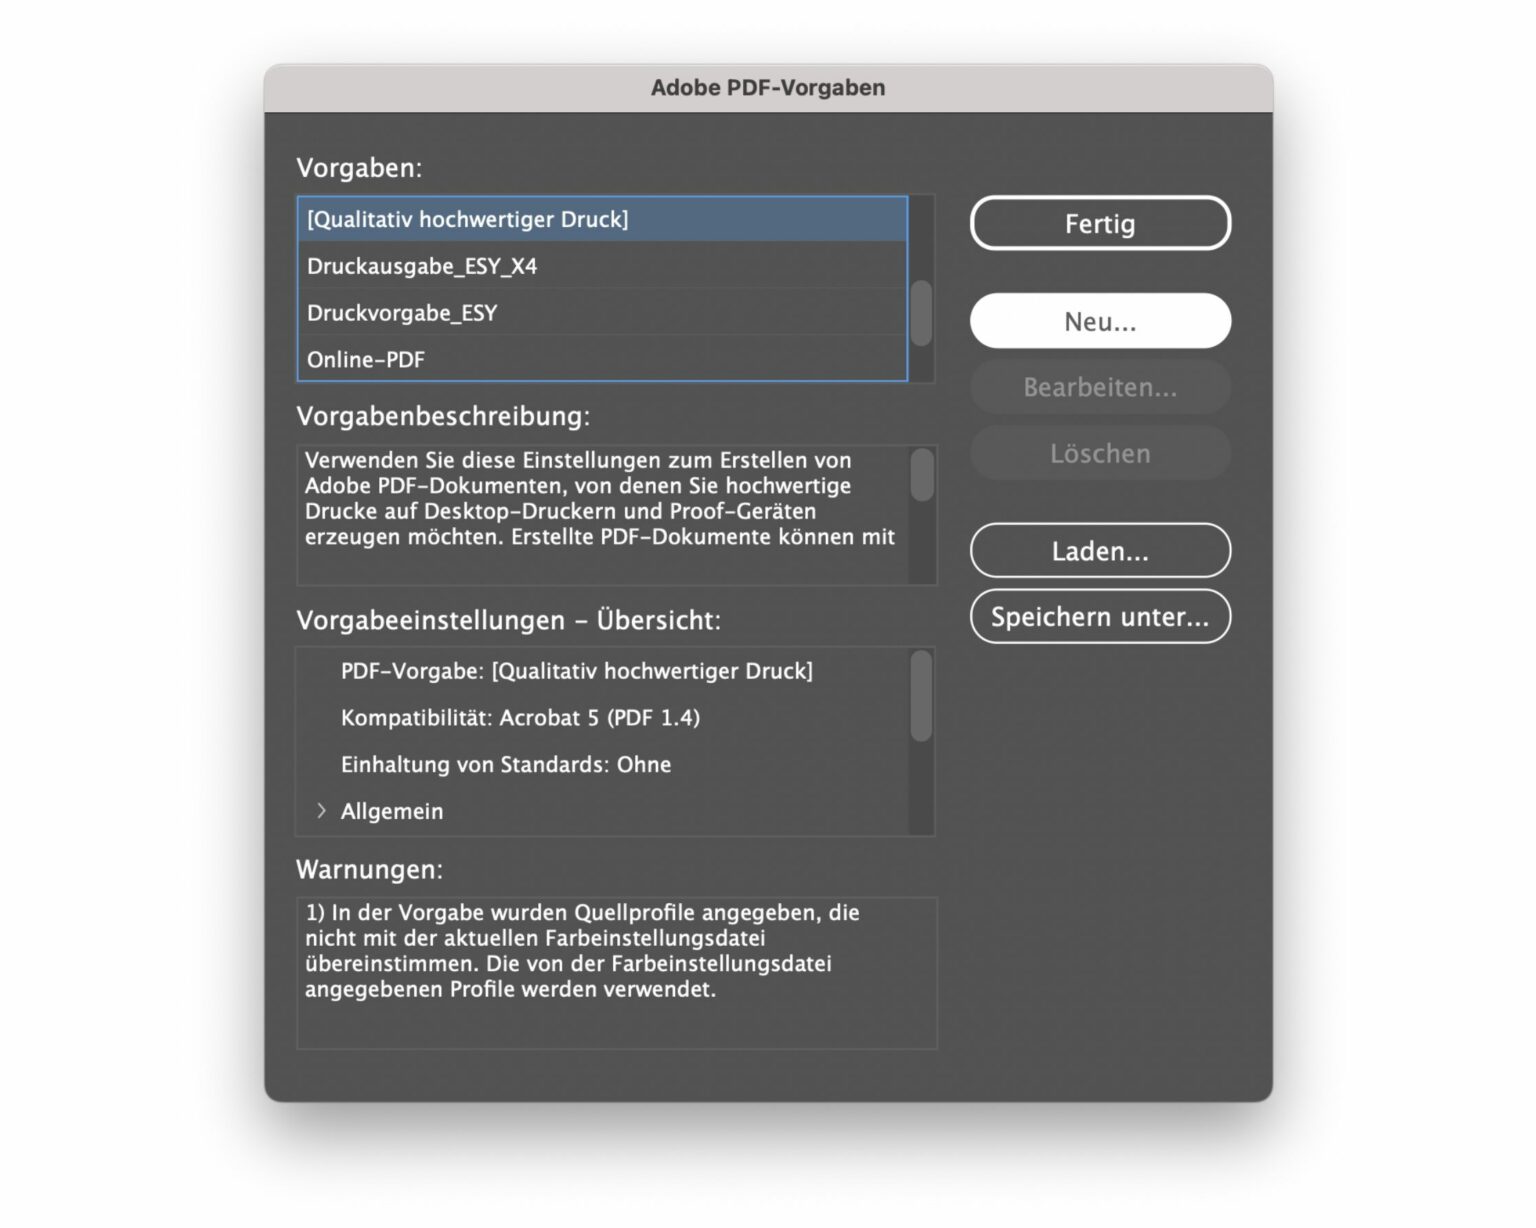Viewport: 1536px width, 1228px height.
Task: Choose Druckvorgabe_ESY in the list
Action: click(x=602, y=313)
